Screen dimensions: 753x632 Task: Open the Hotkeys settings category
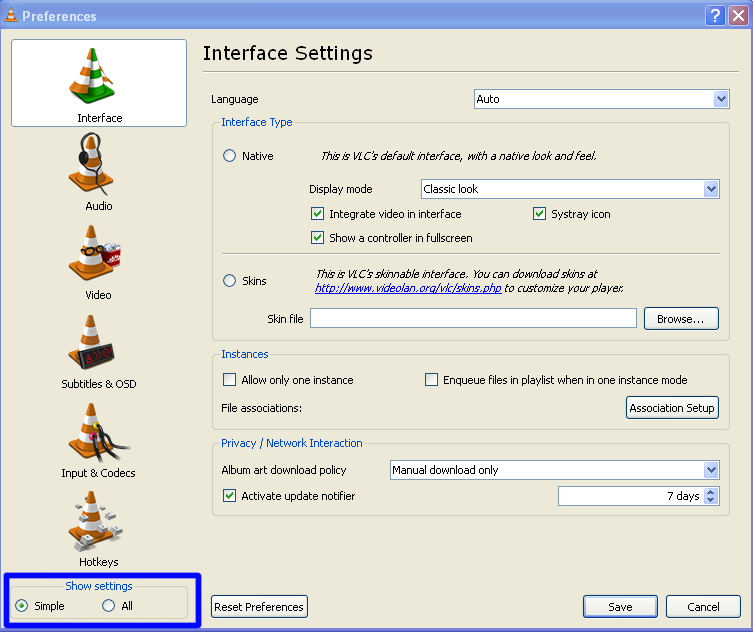click(x=98, y=529)
